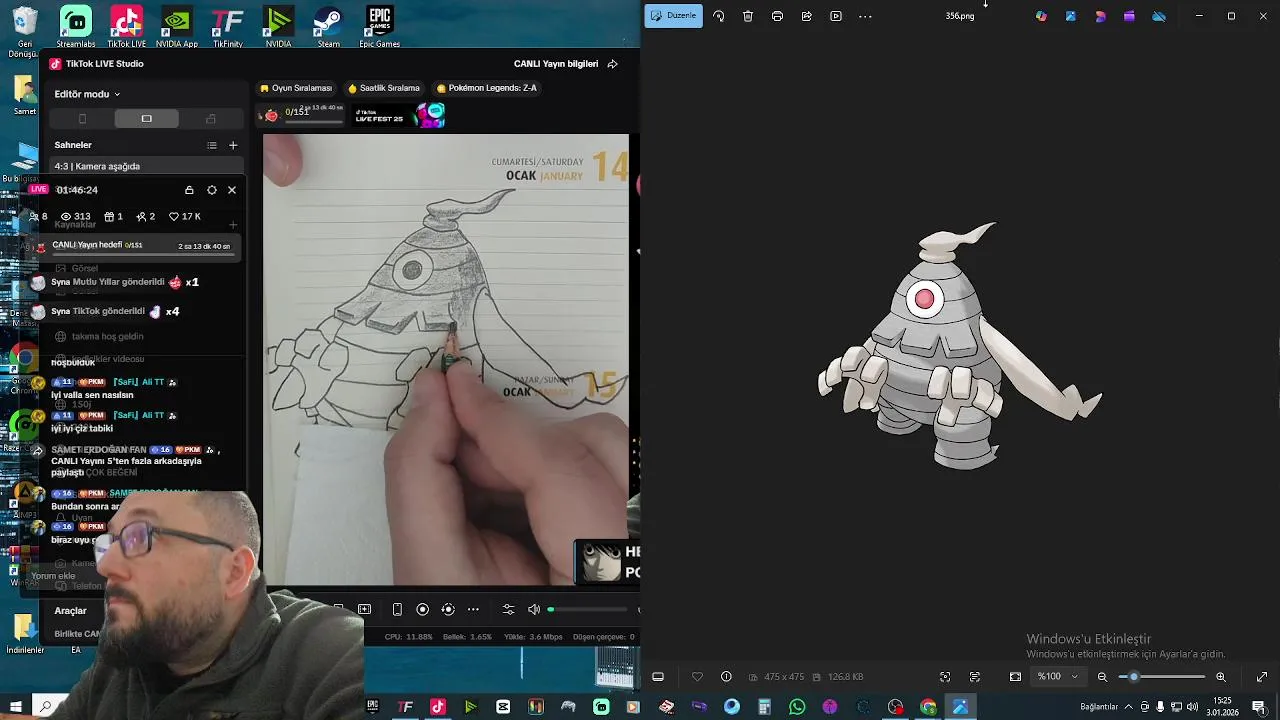Open the audio mixer sliders icon
The image size is (1280, 720).
coord(508,609)
